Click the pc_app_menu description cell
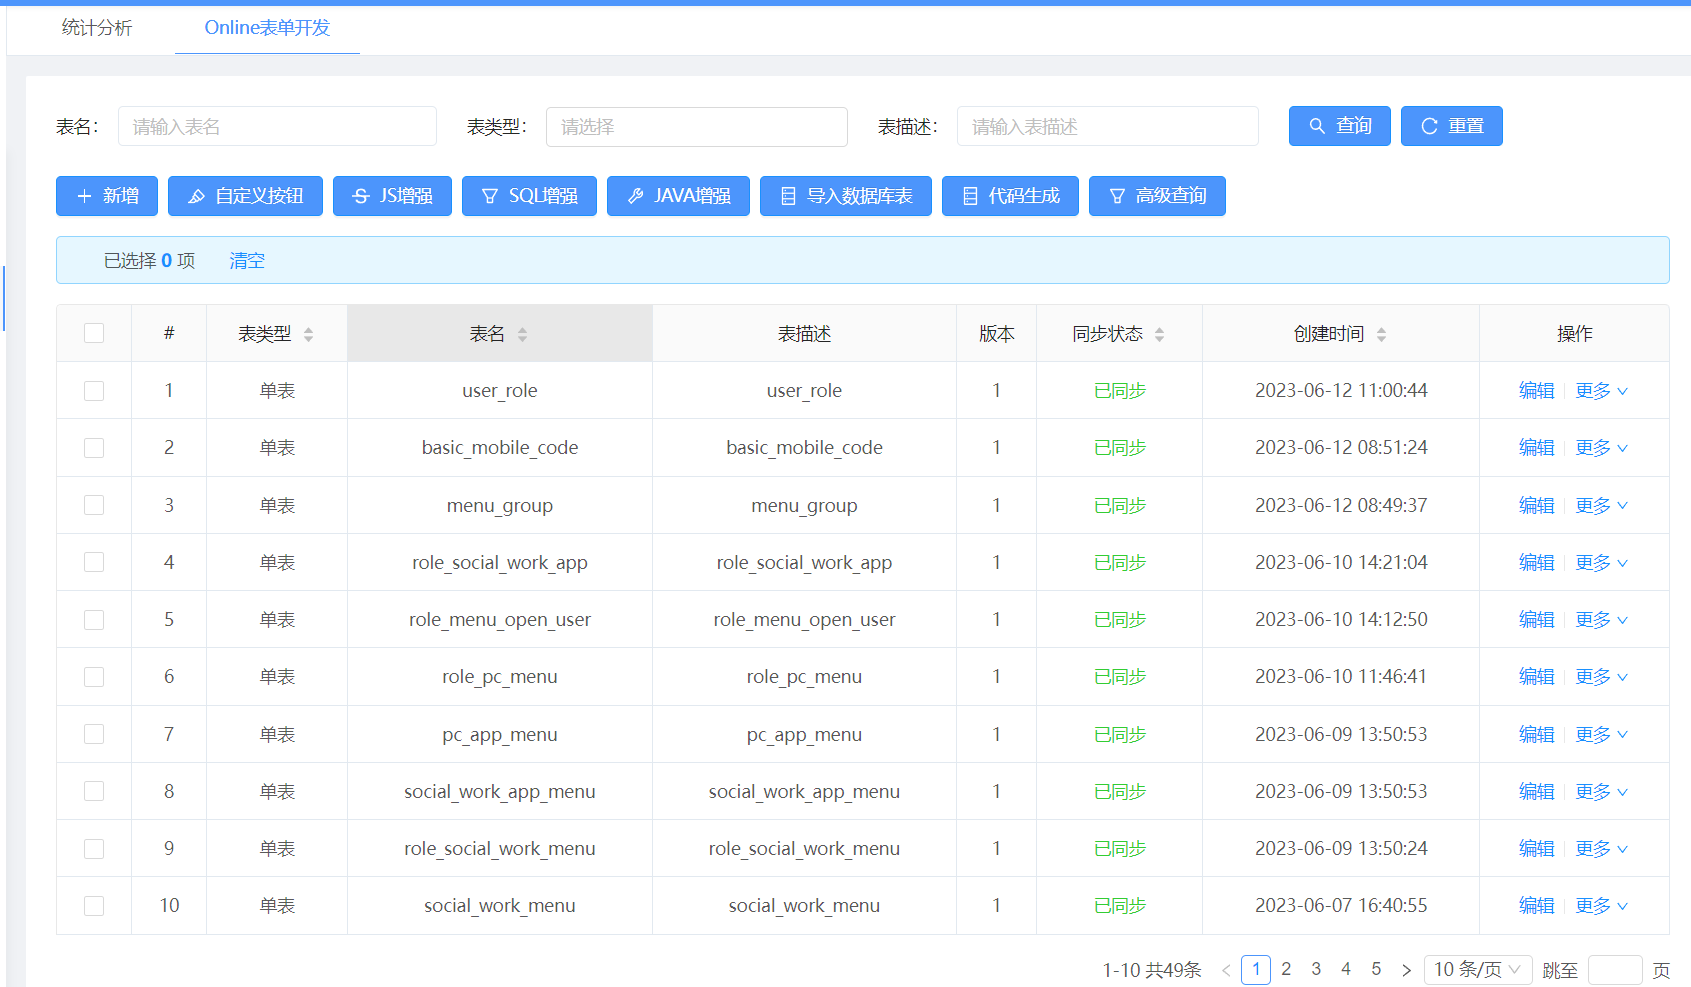This screenshot has height=987, width=1691. click(x=804, y=734)
